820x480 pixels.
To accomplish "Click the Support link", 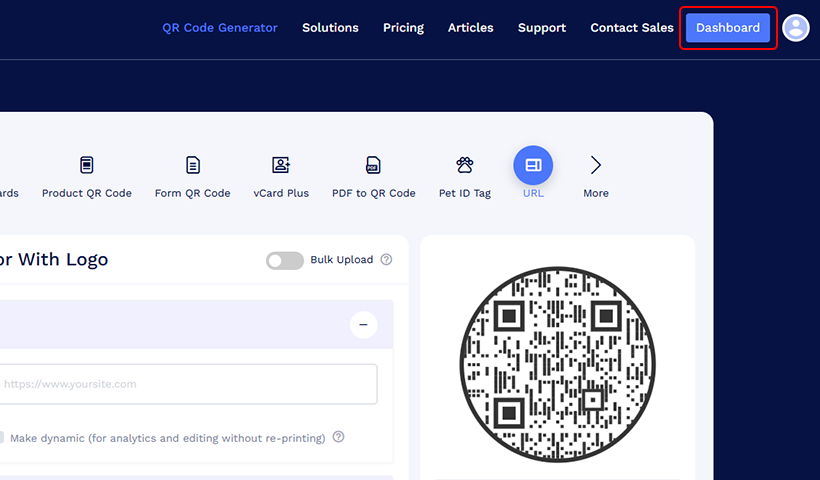I will coord(542,28).
